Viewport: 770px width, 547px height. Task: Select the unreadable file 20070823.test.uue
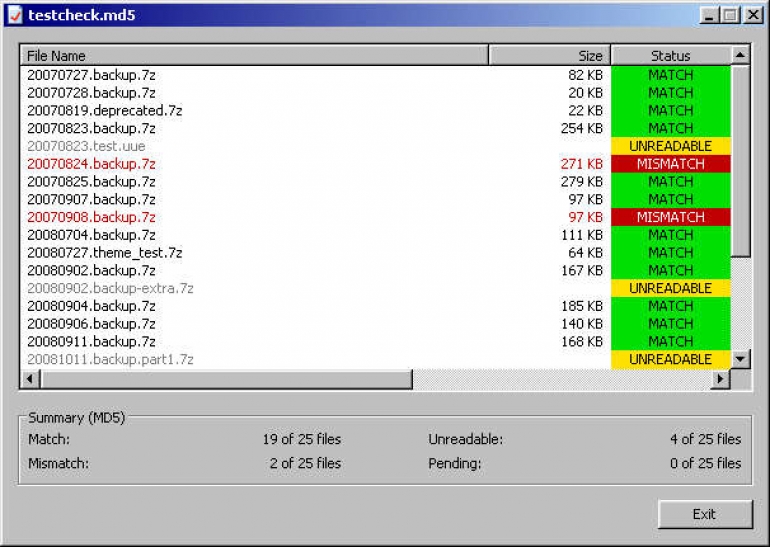(86, 146)
